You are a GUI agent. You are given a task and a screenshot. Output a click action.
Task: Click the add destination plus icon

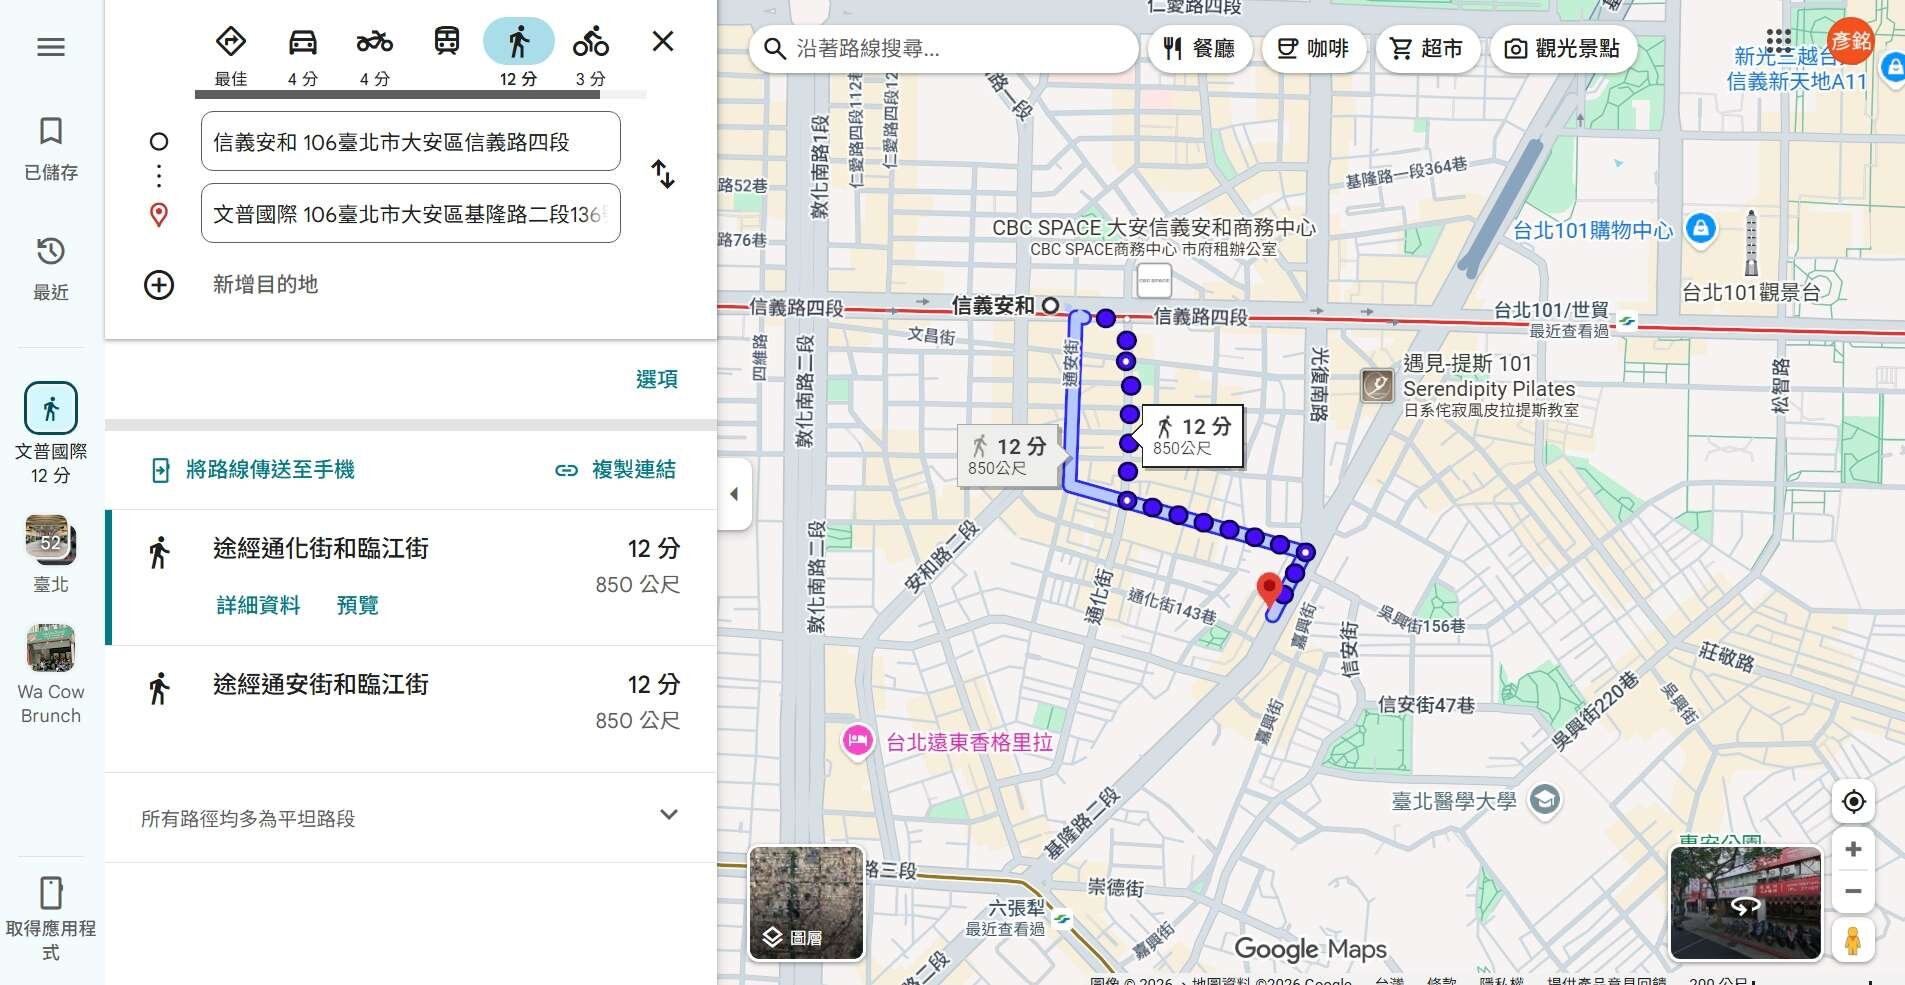tap(159, 285)
